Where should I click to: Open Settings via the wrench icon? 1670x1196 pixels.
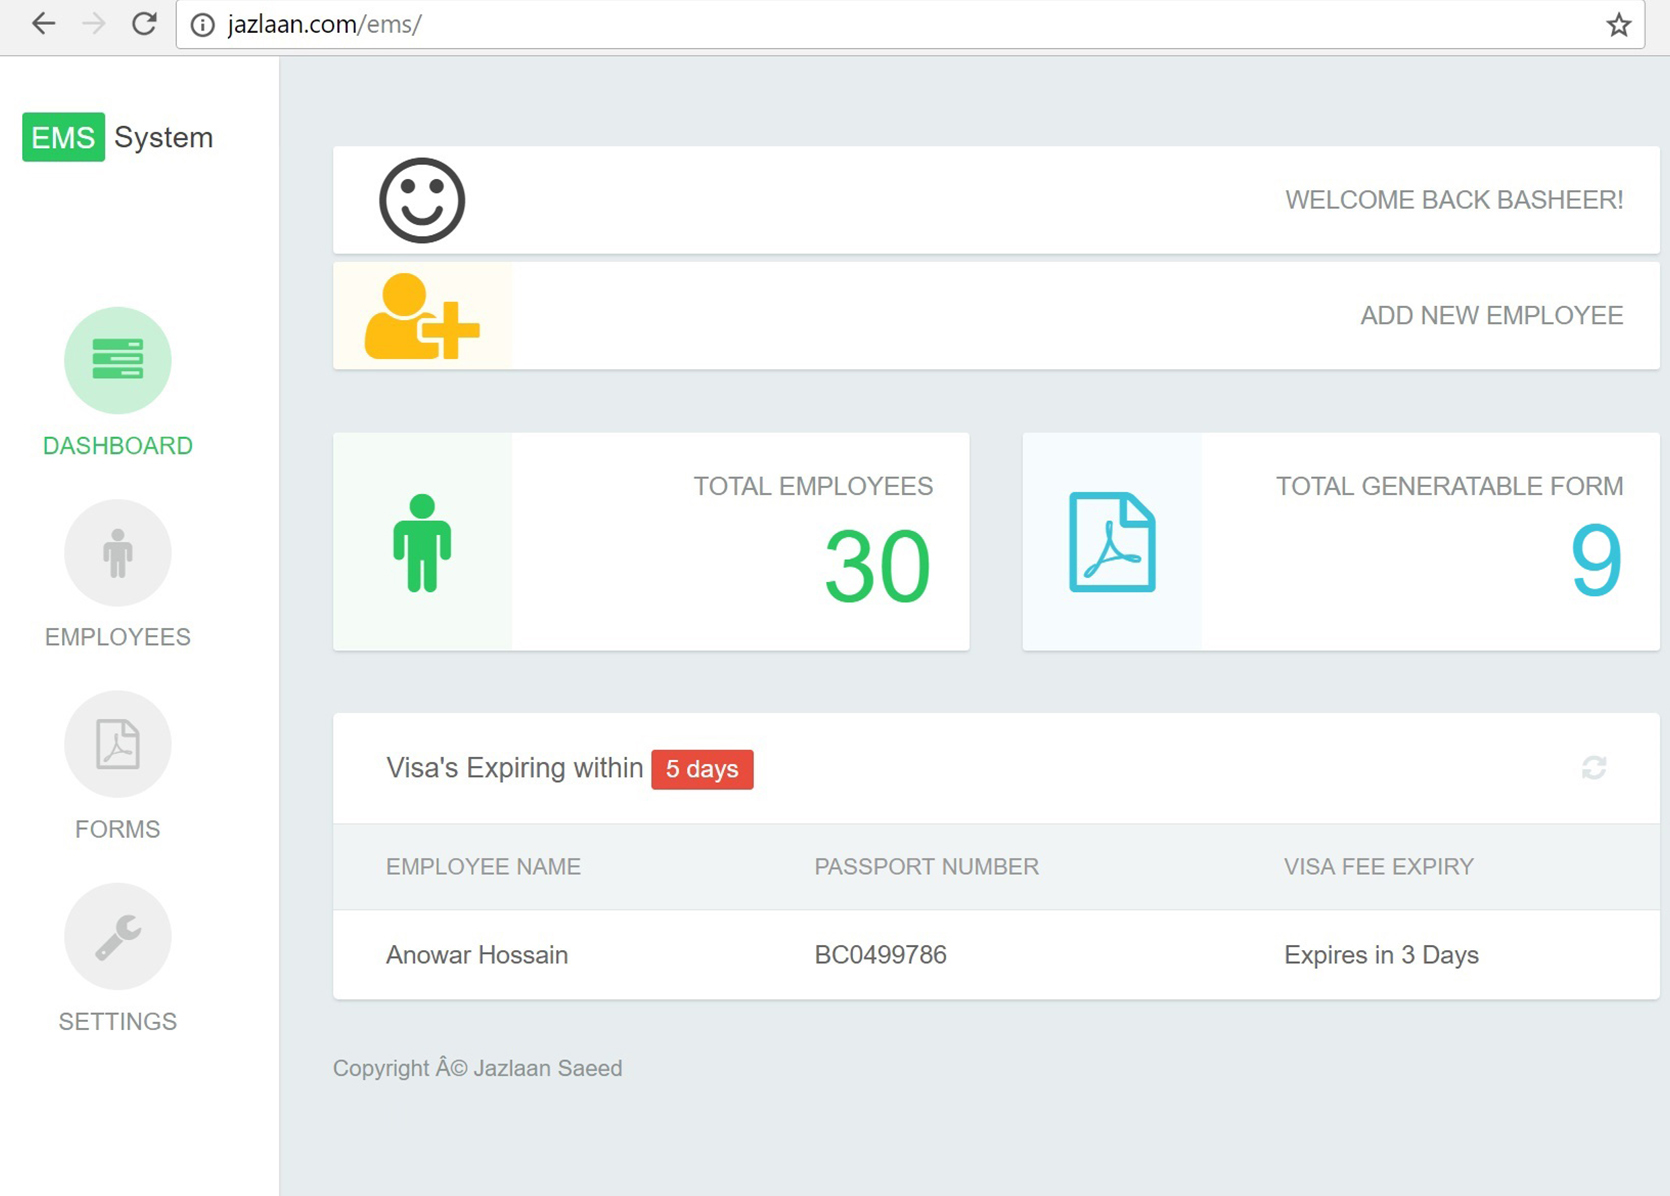pos(118,936)
